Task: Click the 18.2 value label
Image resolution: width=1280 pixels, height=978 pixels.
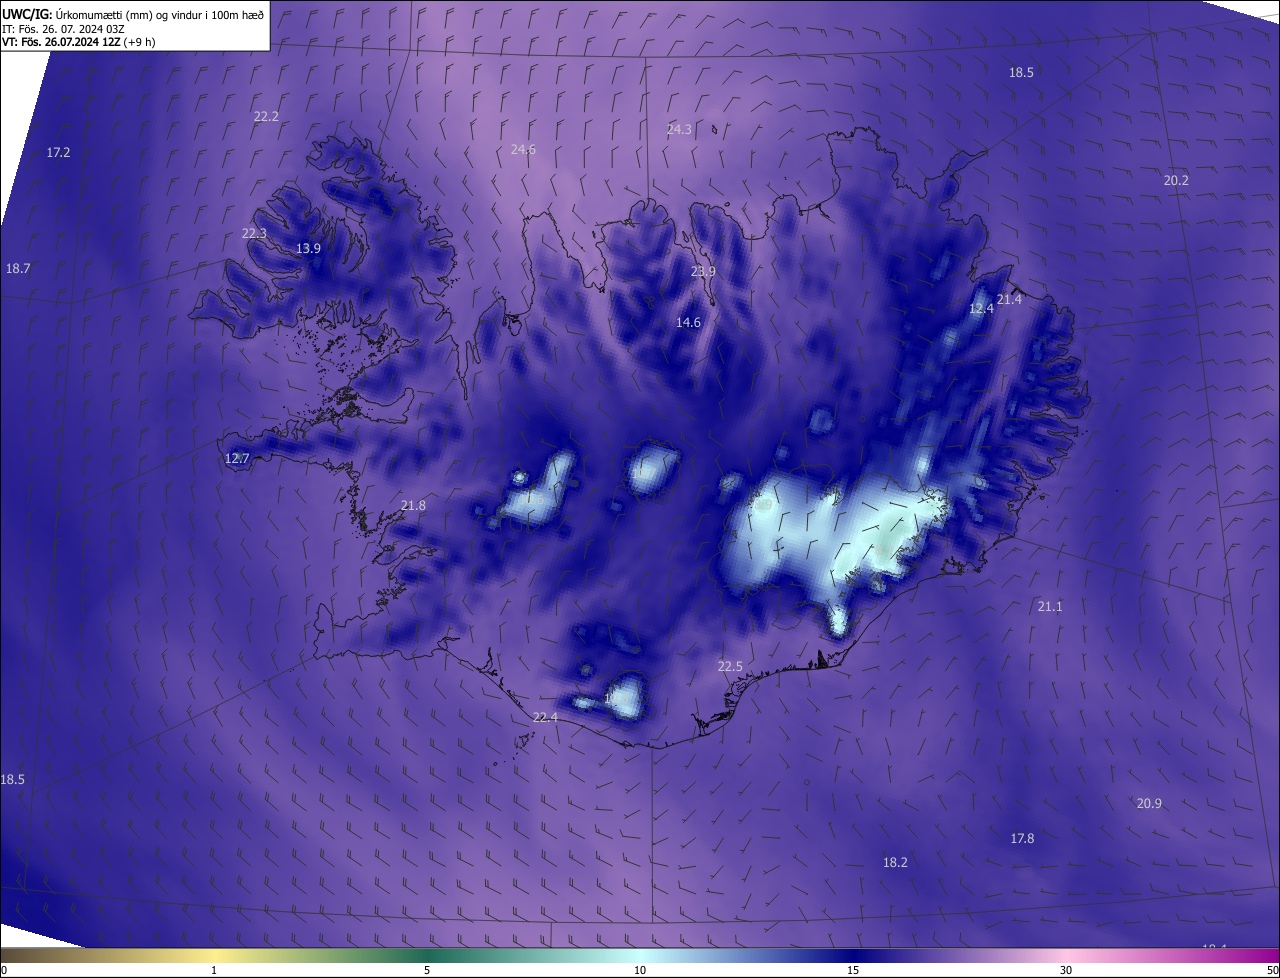Action: [x=895, y=862]
